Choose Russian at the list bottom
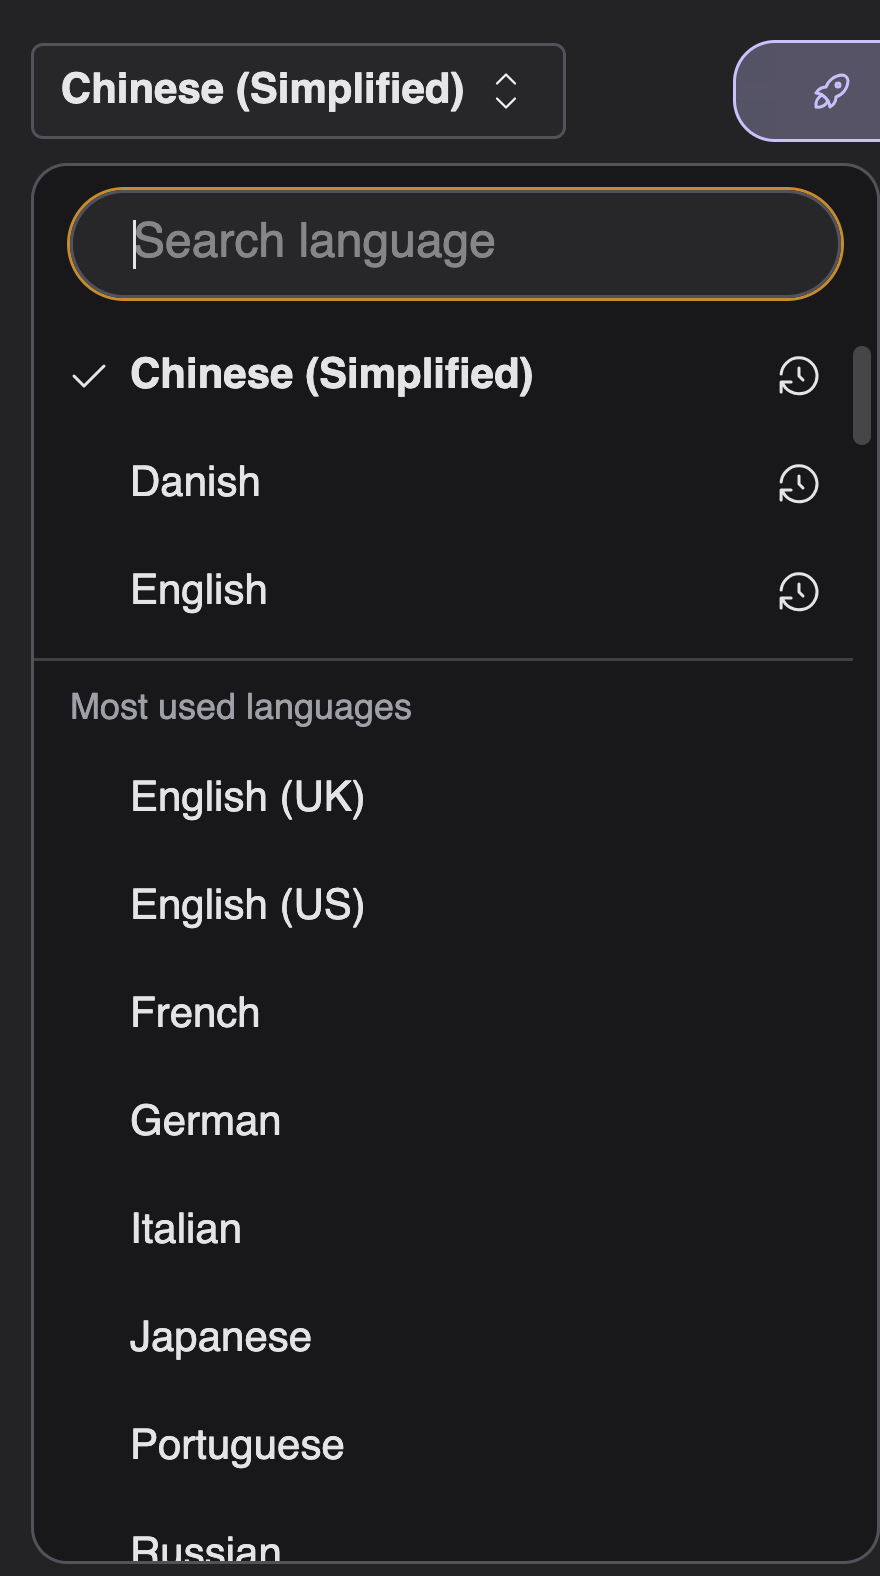The width and height of the screenshot is (880, 1576). pos(206,1547)
